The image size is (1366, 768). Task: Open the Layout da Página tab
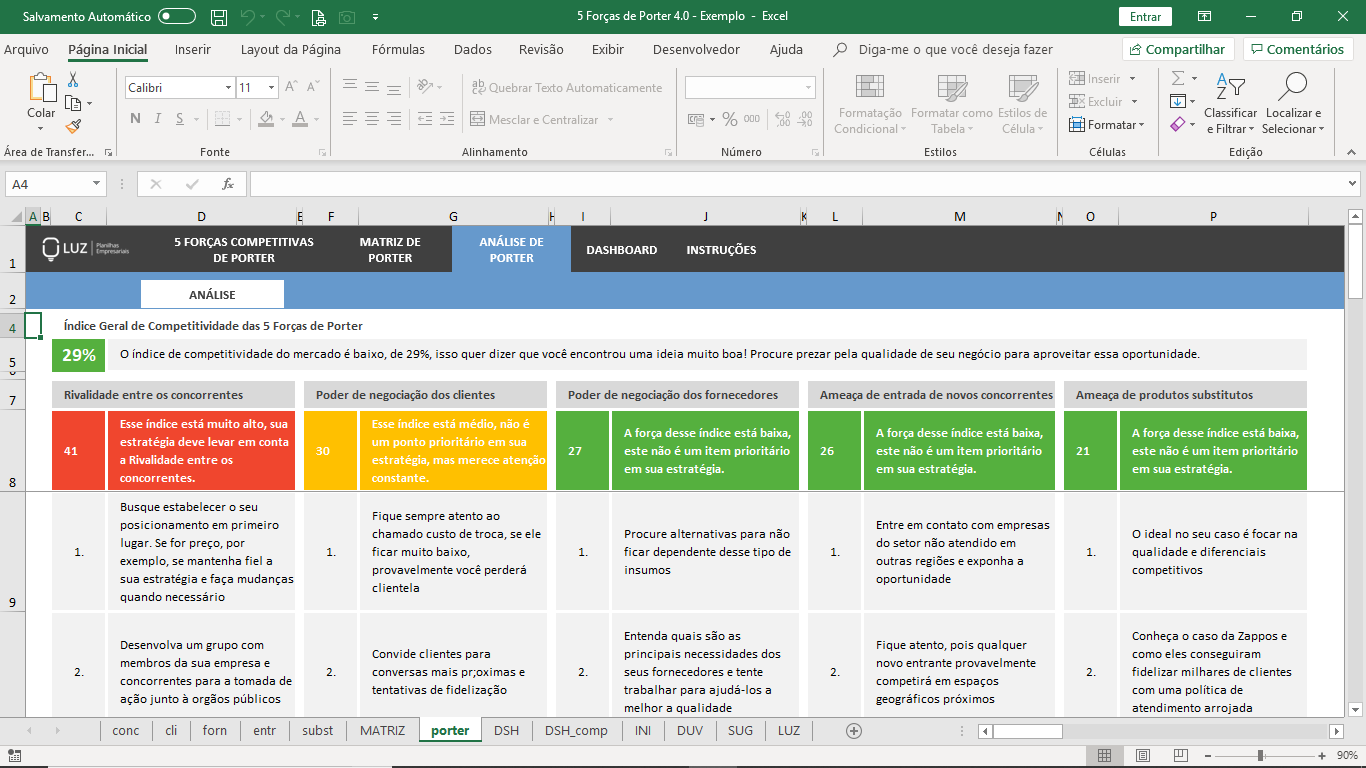click(x=291, y=49)
